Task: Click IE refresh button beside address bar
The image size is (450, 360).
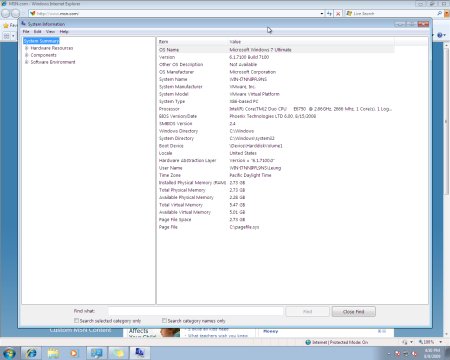Action: [329, 13]
